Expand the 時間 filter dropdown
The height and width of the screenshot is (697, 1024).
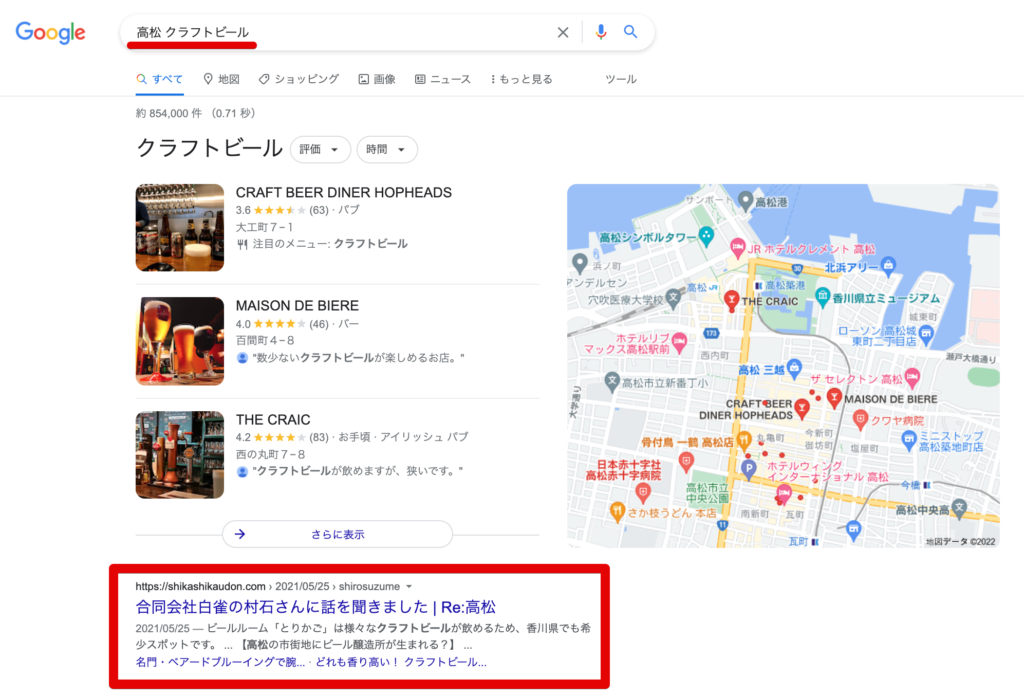(387, 150)
